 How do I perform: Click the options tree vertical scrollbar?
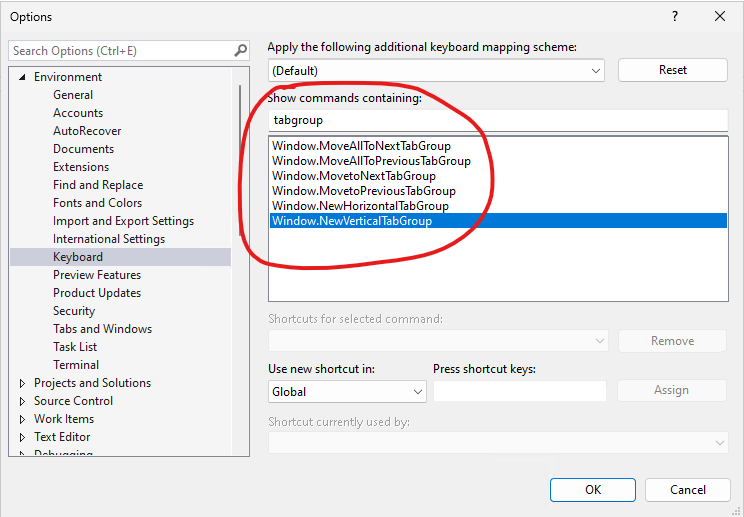pyautogui.click(x=240, y=161)
